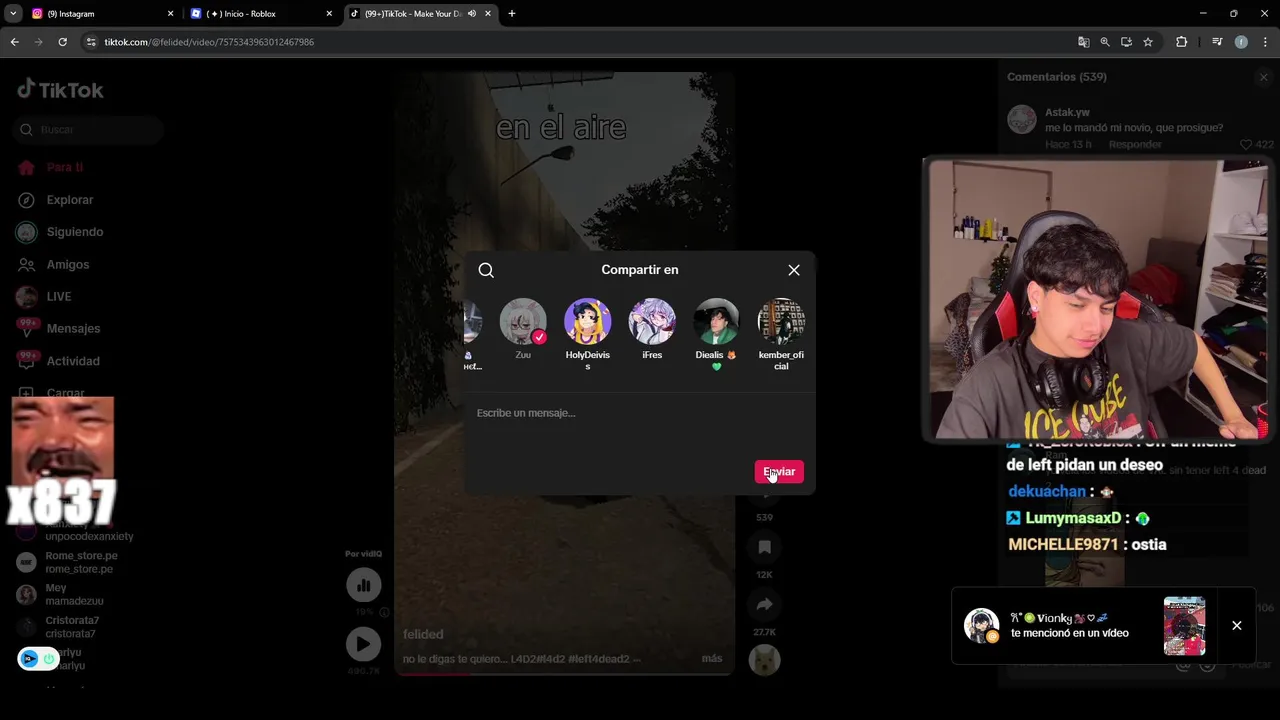
Task: Dismiss the mention notification
Action: (x=1237, y=626)
